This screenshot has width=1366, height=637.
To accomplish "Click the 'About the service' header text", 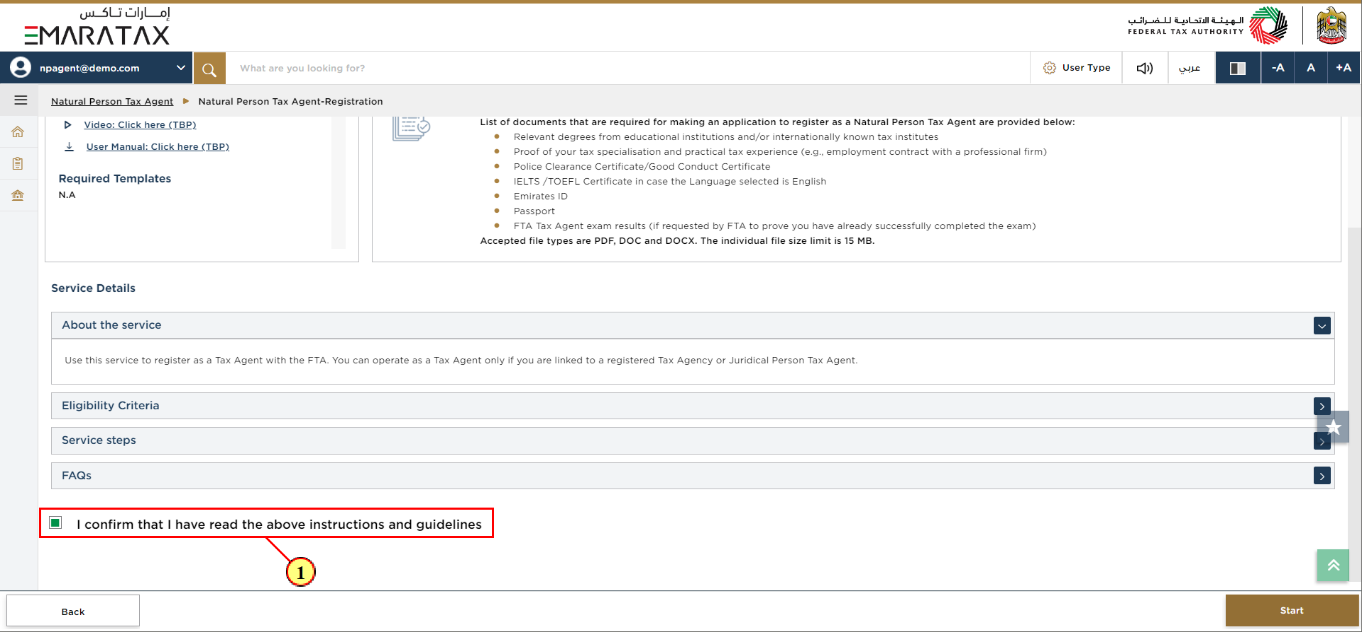I will [111, 325].
